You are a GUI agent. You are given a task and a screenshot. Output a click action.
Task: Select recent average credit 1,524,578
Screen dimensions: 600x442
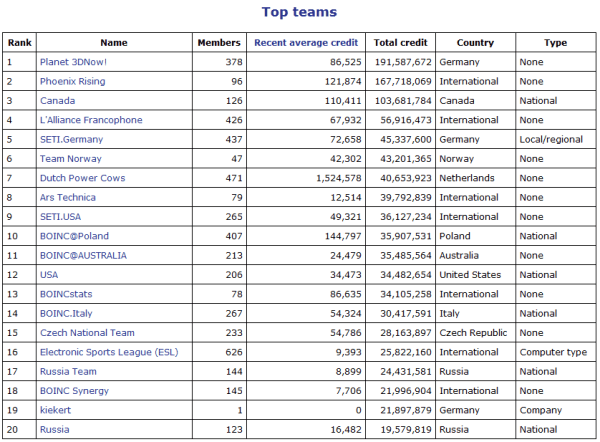(339, 178)
